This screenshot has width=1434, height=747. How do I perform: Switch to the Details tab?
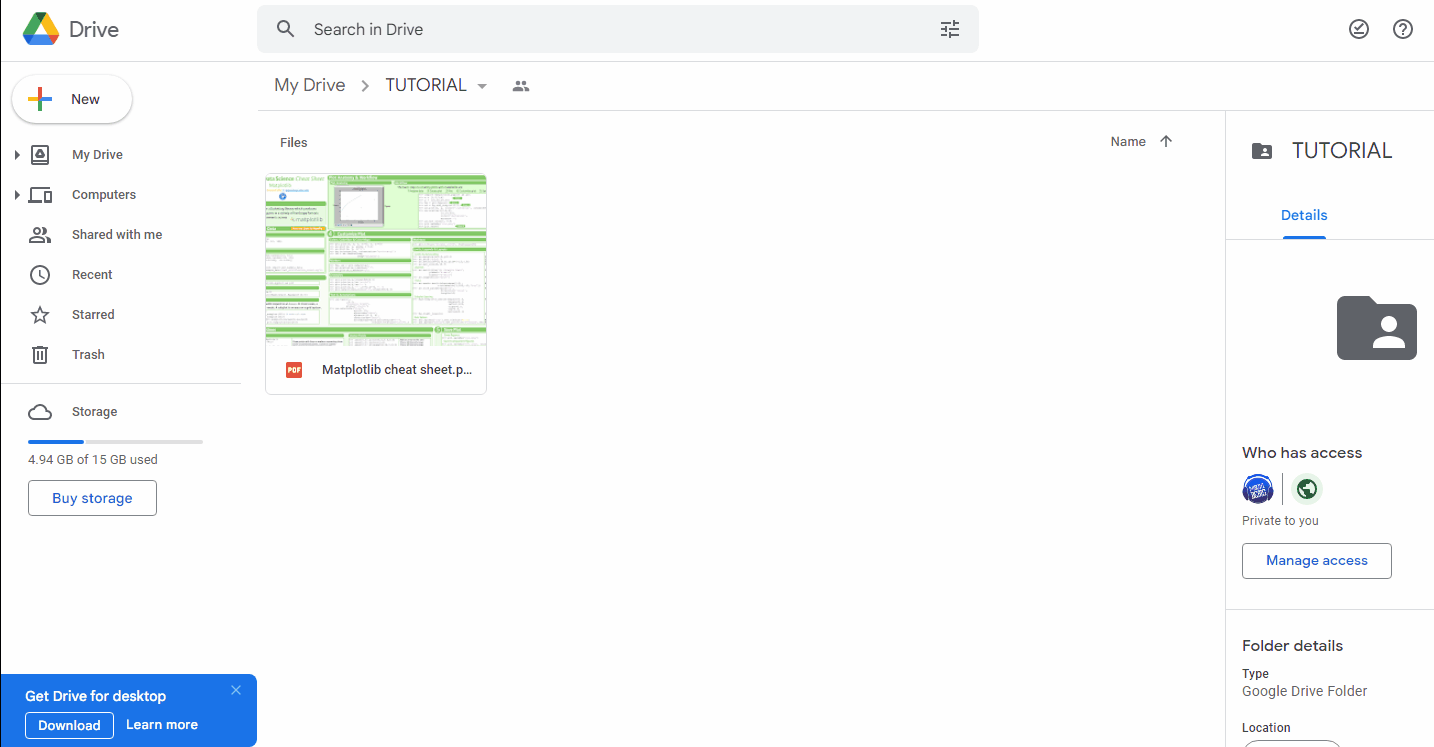tap(1304, 215)
